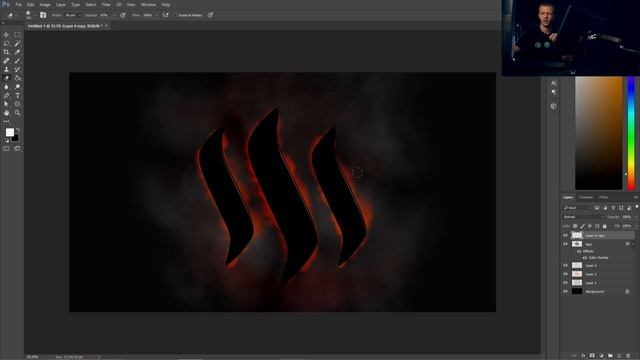This screenshot has width=640, height=360.
Task: Open the eraser Mode dropdown
Action: click(x=73, y=15)
